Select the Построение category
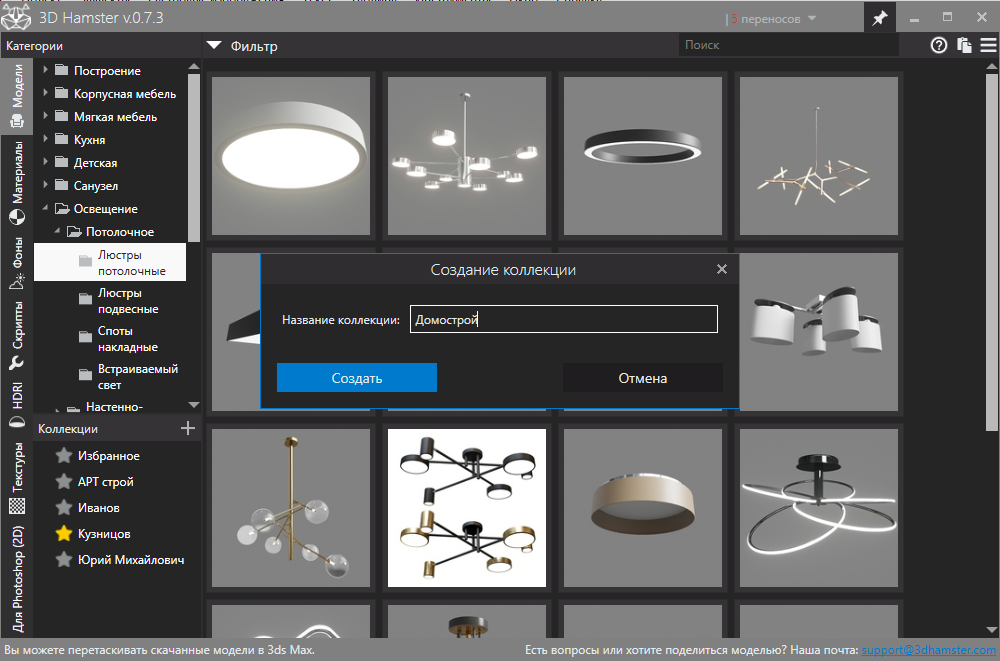 click(x=107, y=71)
